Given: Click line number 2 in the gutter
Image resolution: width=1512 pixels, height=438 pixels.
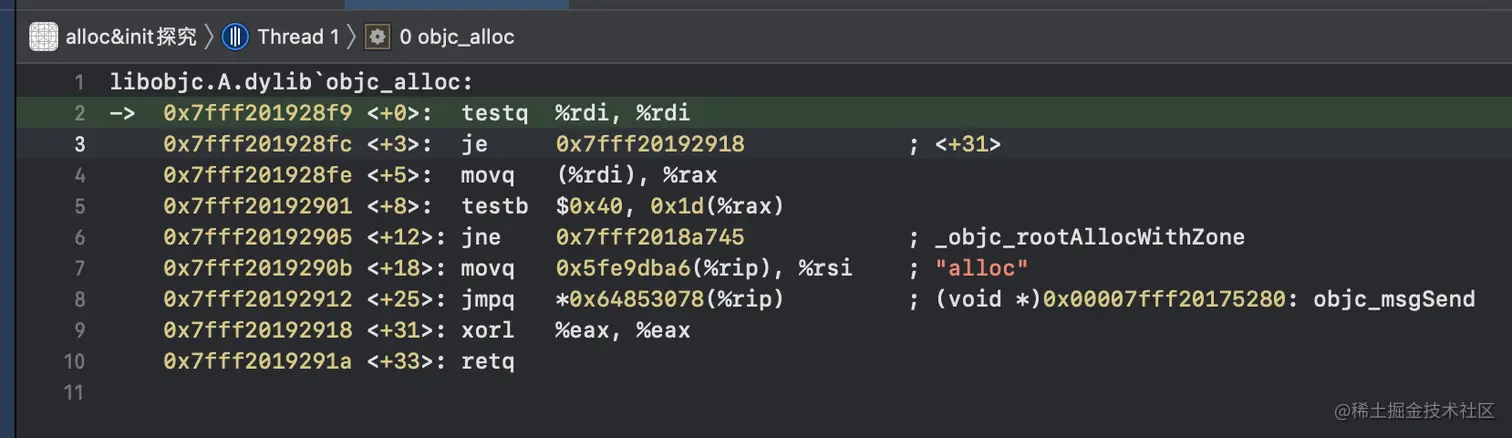Looking at the screenshot, I should click(x=80, y=113).
